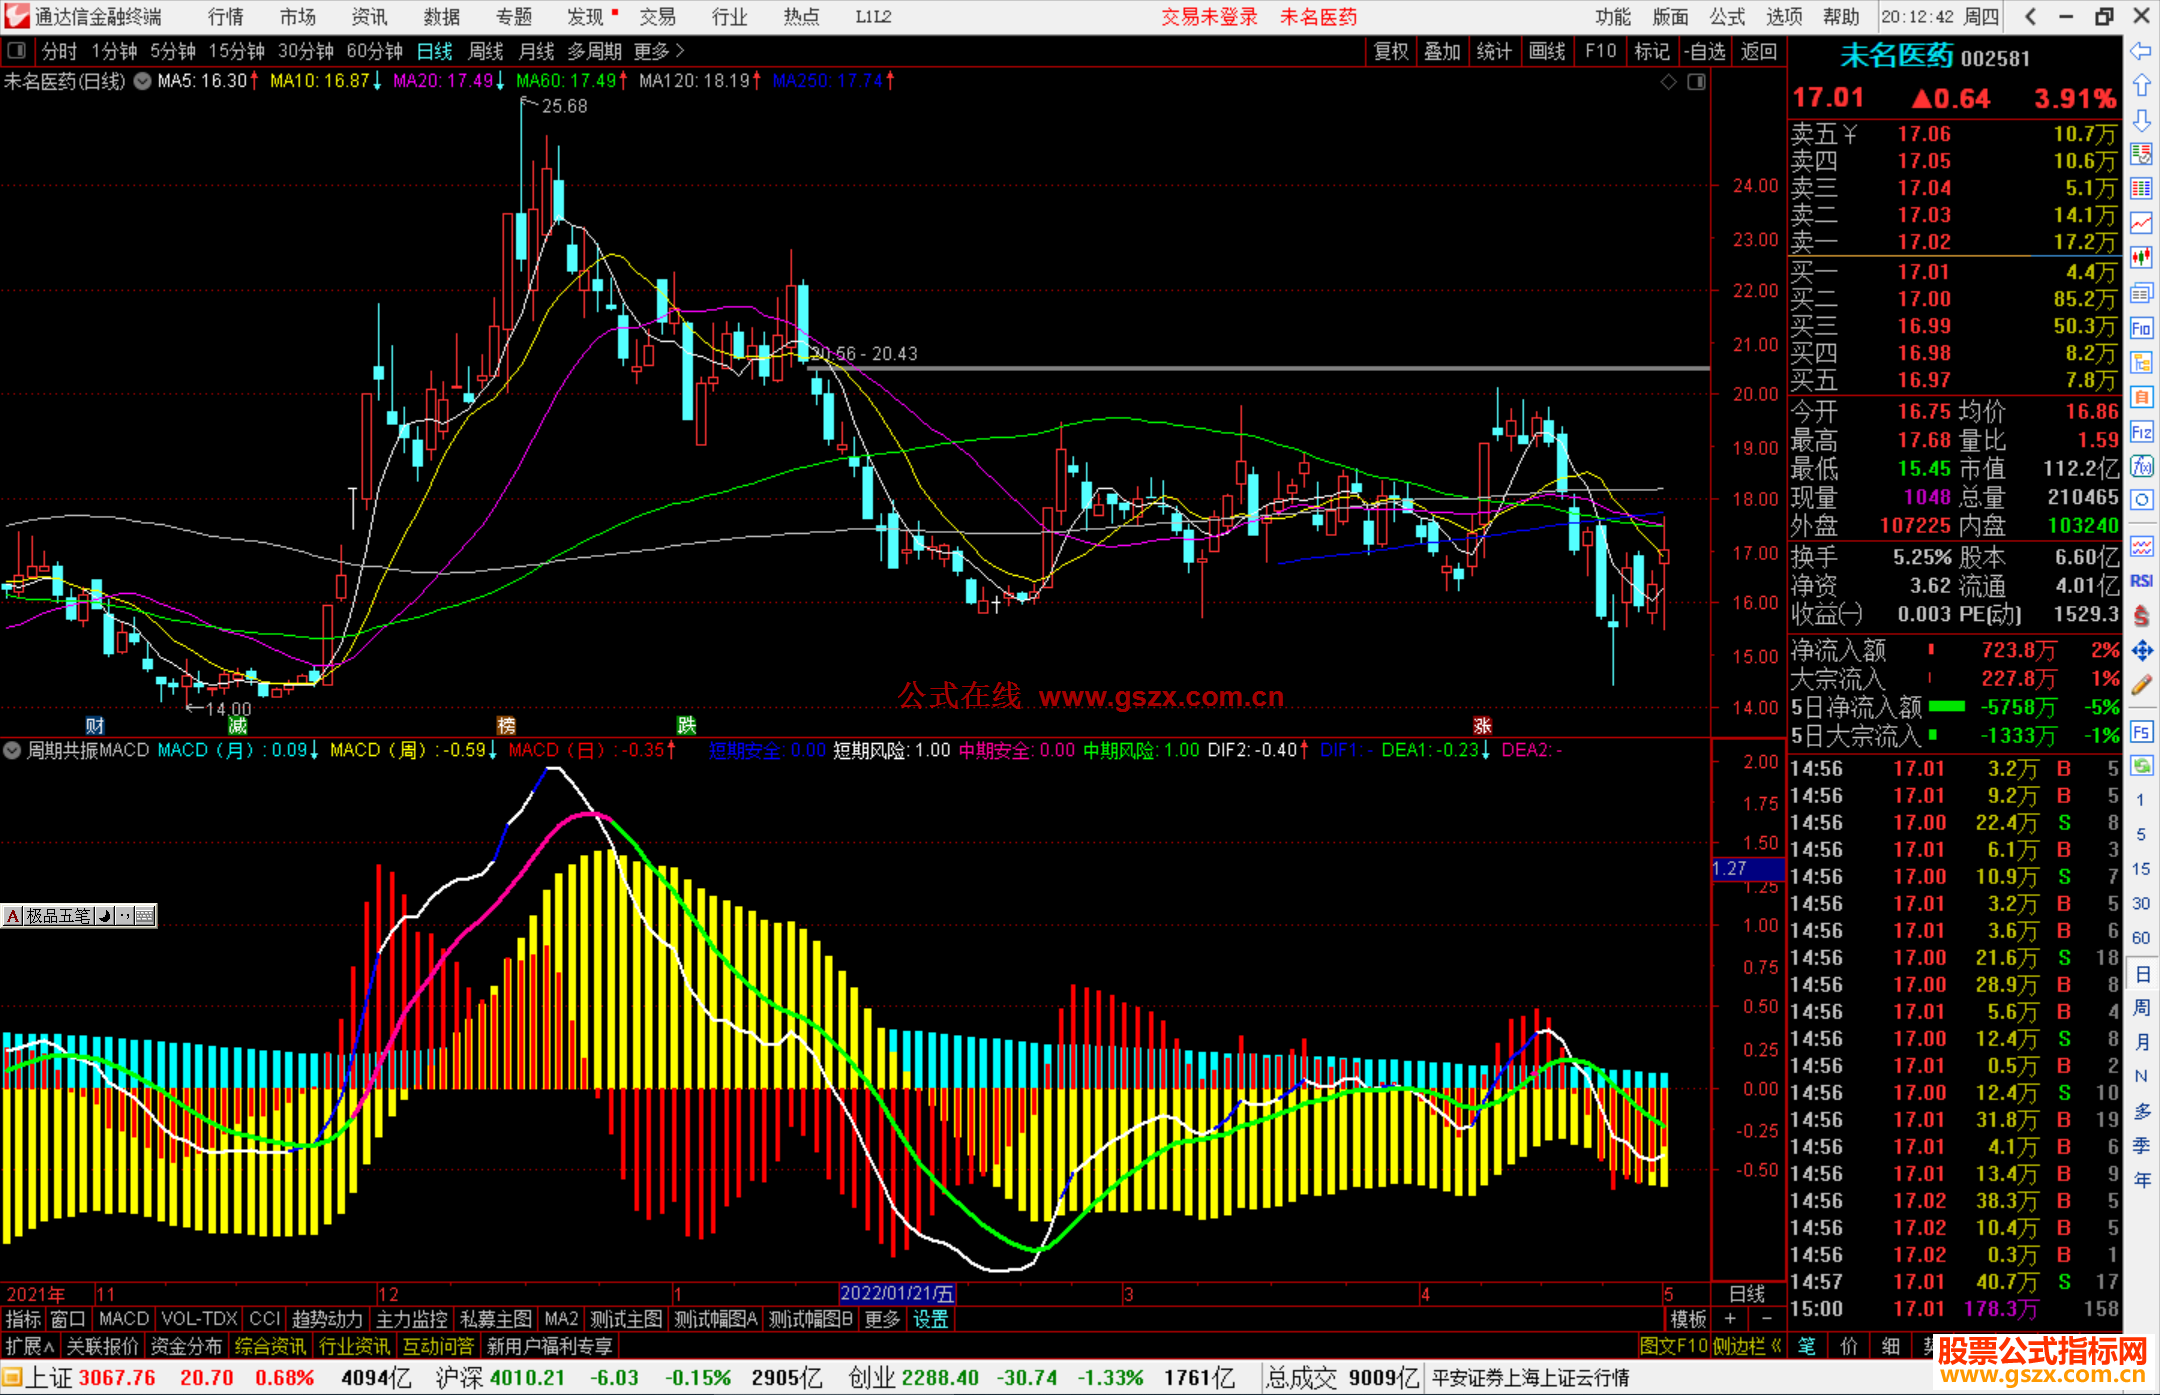The image size is (2160, 1395).
Task: Click the 财 event marker on chart
Action: pyautogui.click(x=95, y=725)
